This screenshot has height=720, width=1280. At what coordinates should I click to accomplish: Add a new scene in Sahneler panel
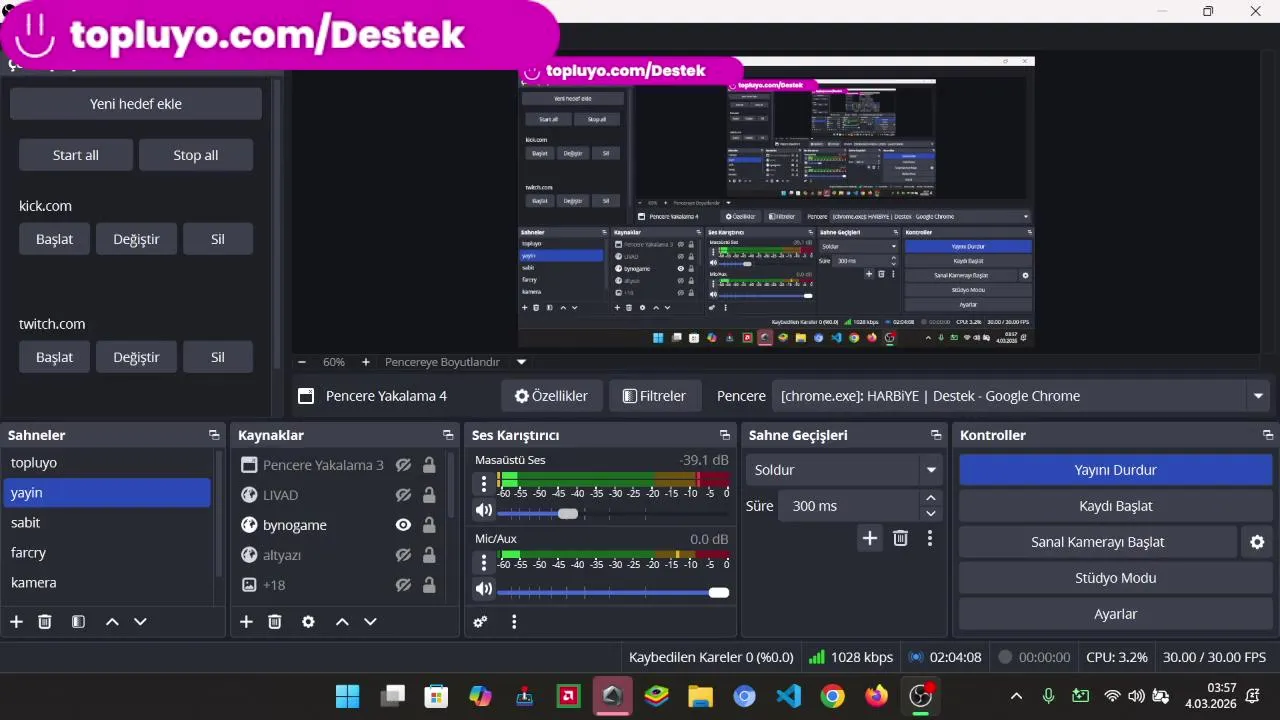(16, 622)
